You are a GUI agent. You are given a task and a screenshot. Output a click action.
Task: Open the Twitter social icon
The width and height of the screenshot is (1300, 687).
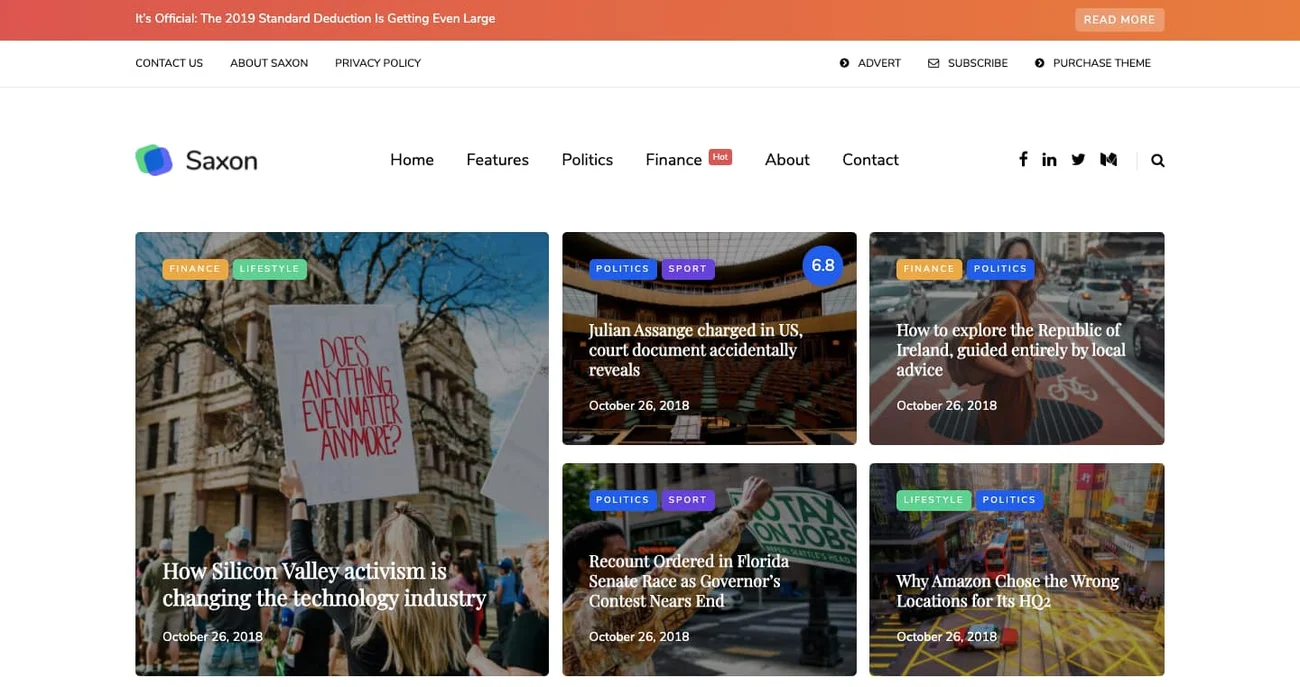click(x=1078, y=160)
